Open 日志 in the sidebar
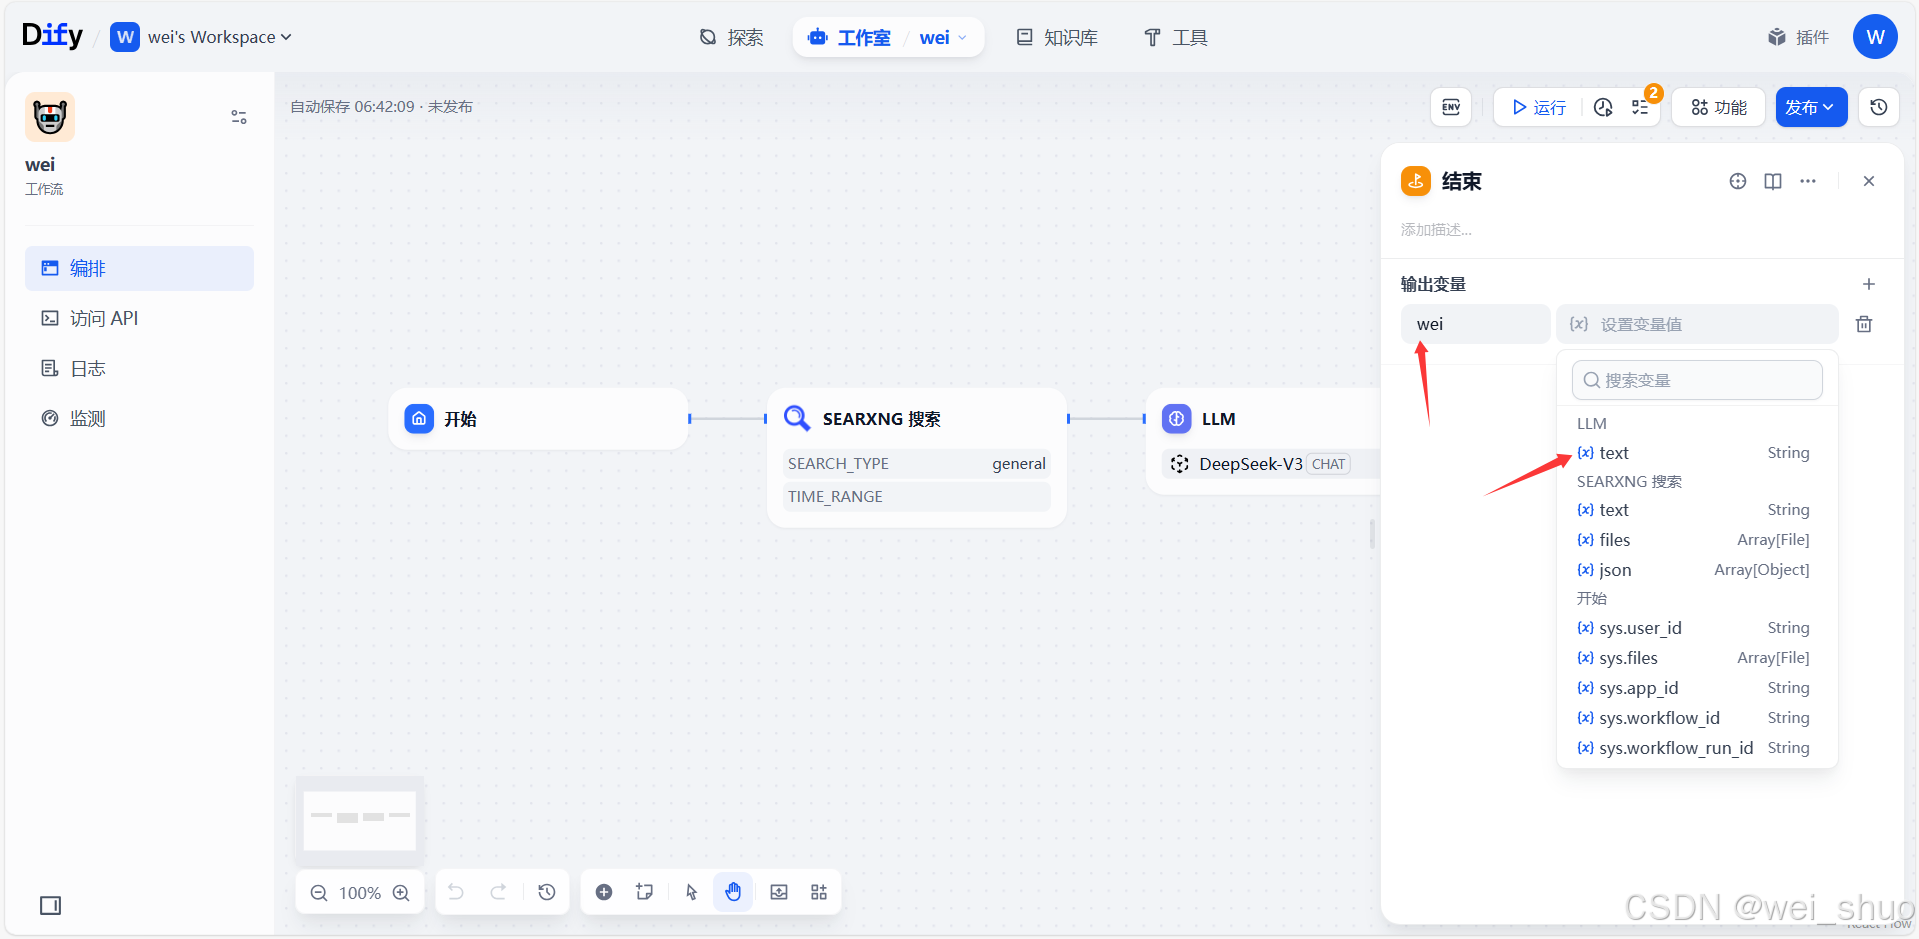 (139, 368)
